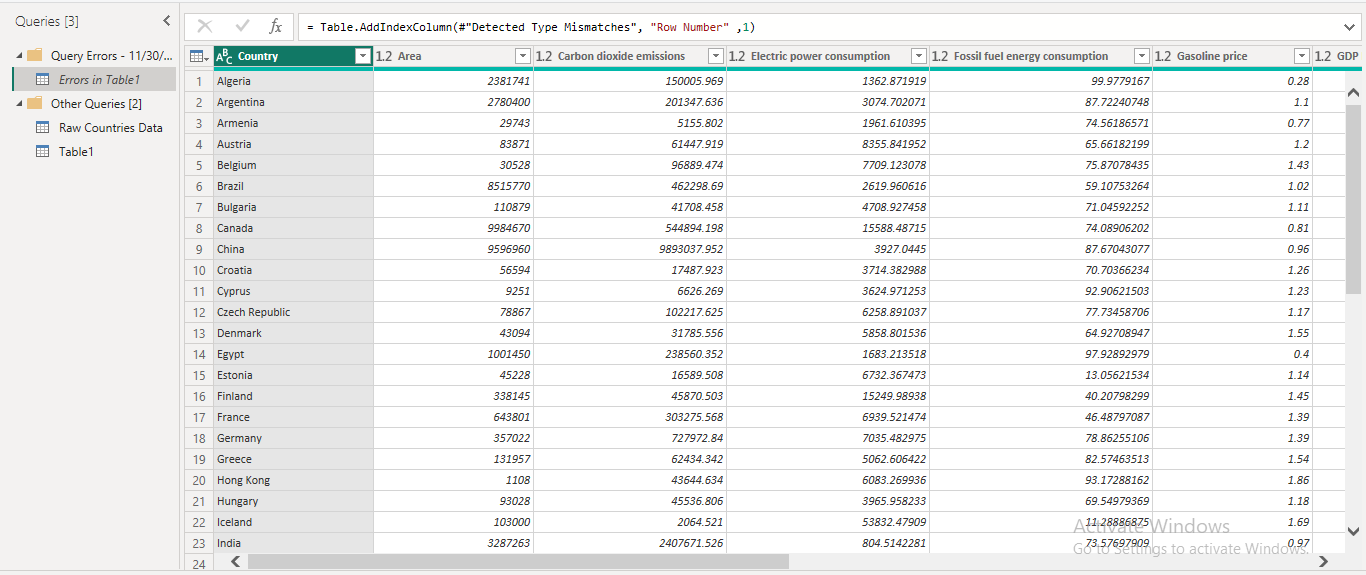Collapse the Other Queries folder group
The height and width of the screenshot is (575, 1366).
click(19, 104)
